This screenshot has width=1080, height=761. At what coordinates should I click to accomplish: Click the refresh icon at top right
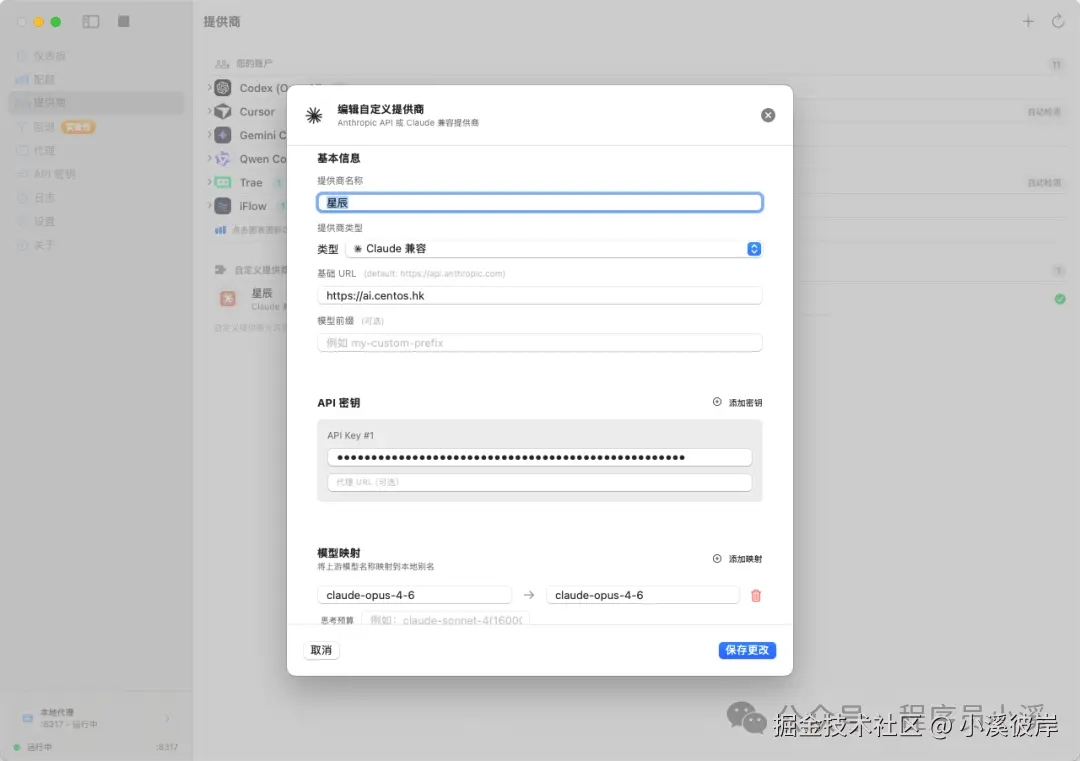(1058, 21)
